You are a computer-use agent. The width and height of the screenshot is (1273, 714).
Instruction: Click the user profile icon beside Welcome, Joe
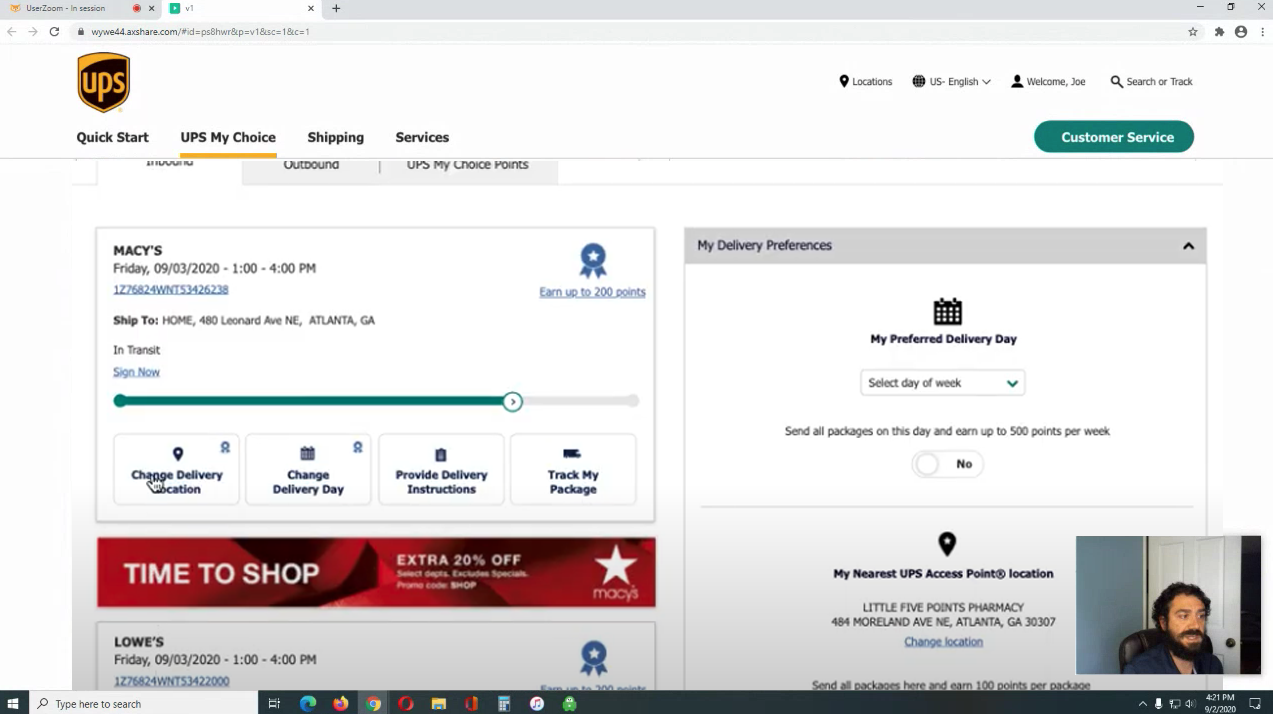click(1017, 81)
